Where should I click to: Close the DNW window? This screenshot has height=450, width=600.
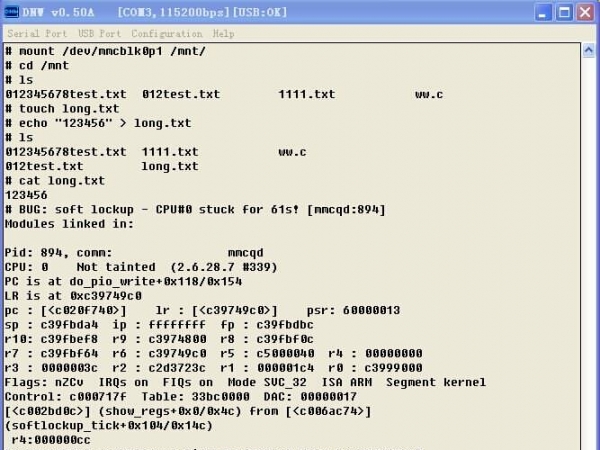(586, 13)
